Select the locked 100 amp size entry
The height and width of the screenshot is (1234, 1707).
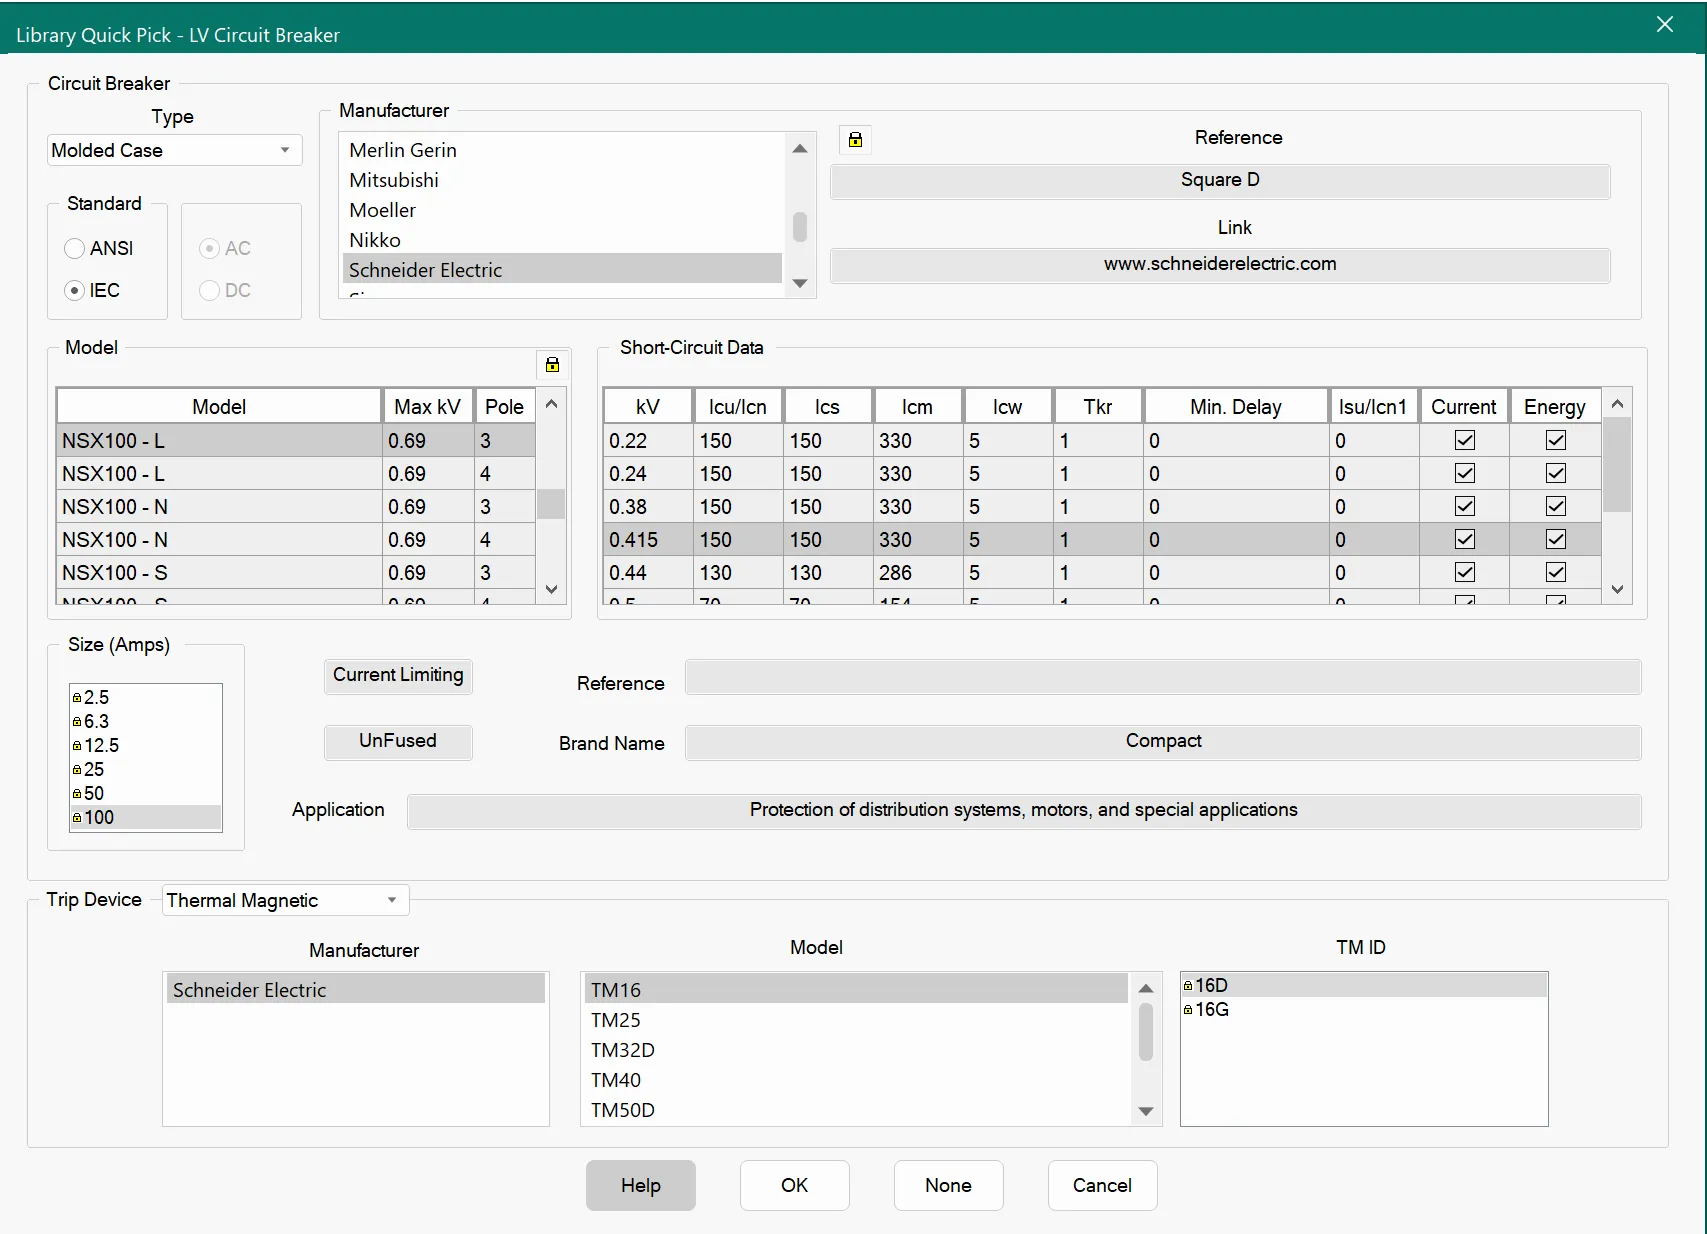(x=99, y=817)
